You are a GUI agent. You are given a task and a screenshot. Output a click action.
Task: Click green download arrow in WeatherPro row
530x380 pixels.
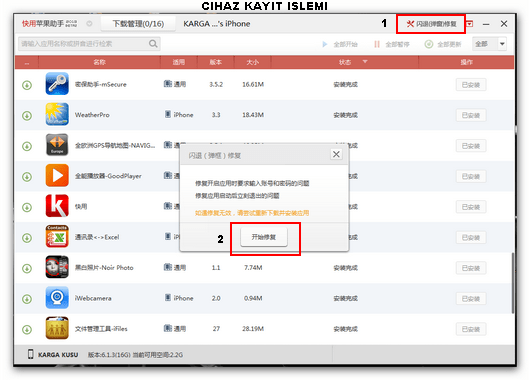(x=27, y=116)
